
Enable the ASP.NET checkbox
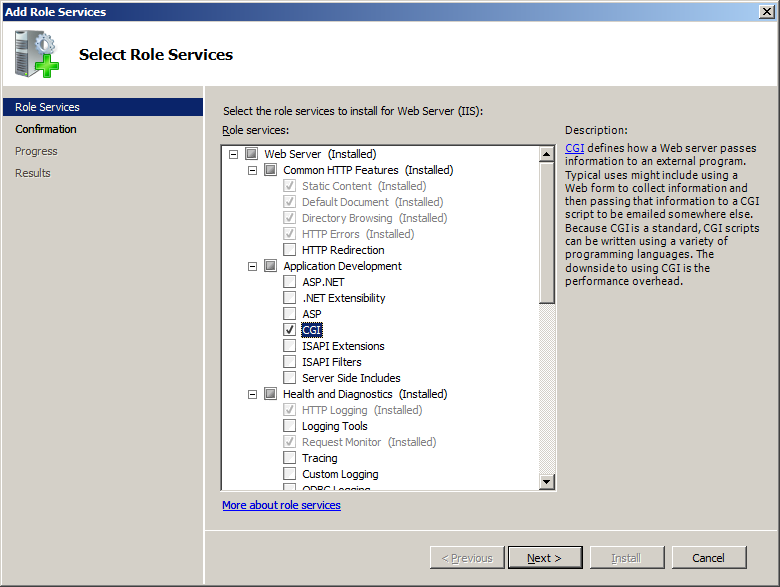290,282
